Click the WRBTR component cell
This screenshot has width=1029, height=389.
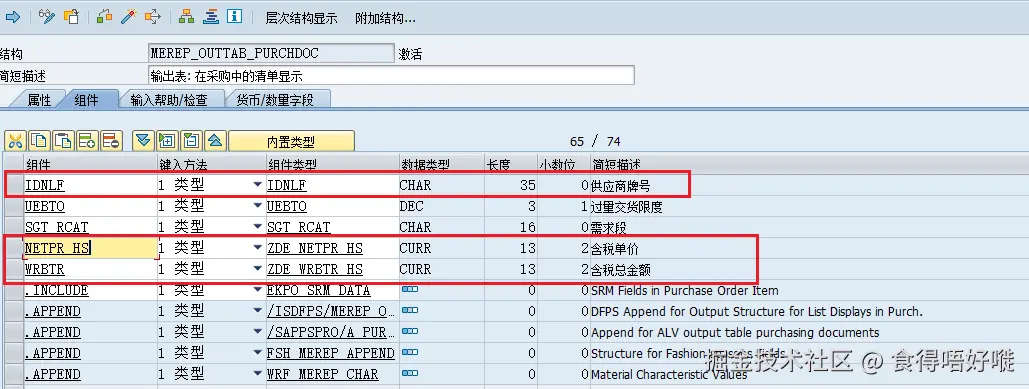90,270
